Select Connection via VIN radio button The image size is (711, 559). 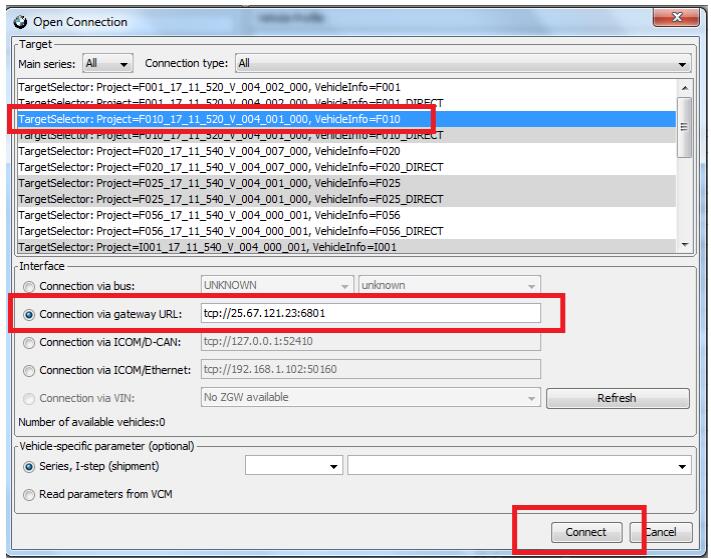(29, 399)
